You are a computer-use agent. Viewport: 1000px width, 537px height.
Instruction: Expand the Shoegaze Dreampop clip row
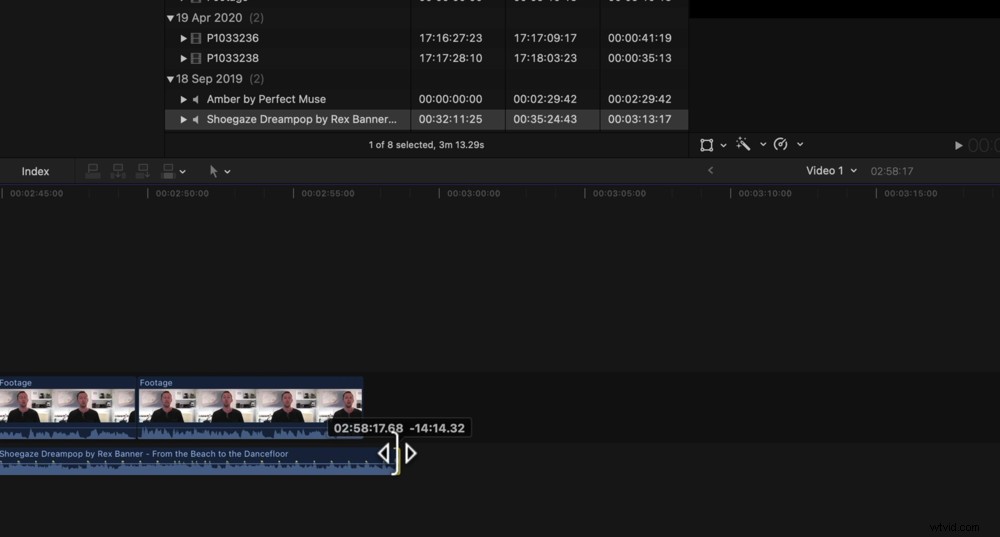pyautogui.click(x=184, y=119)
